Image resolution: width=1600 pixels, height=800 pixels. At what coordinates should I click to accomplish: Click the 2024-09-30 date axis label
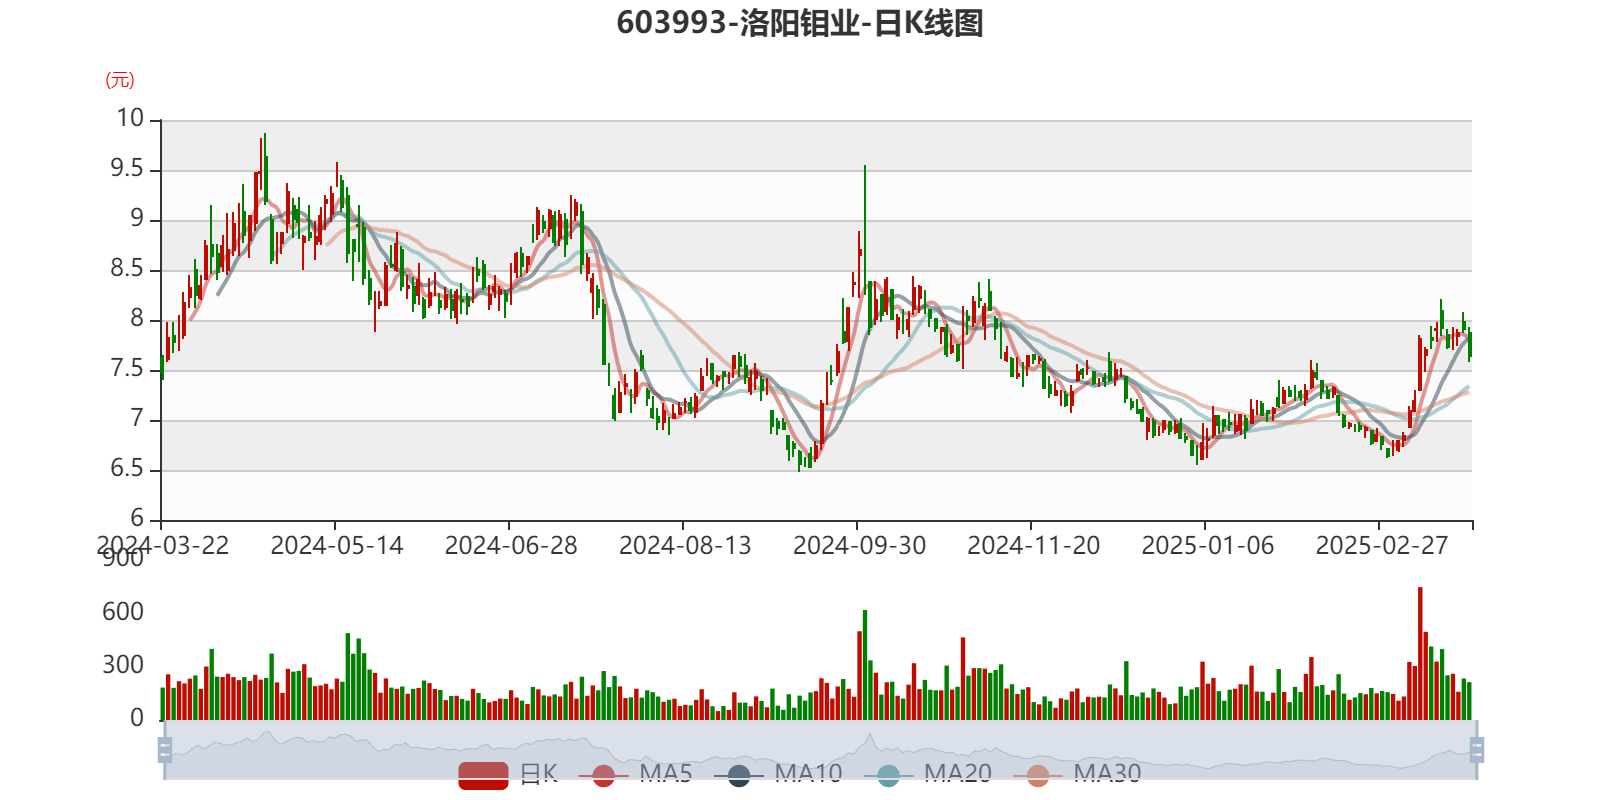[858, 545]
